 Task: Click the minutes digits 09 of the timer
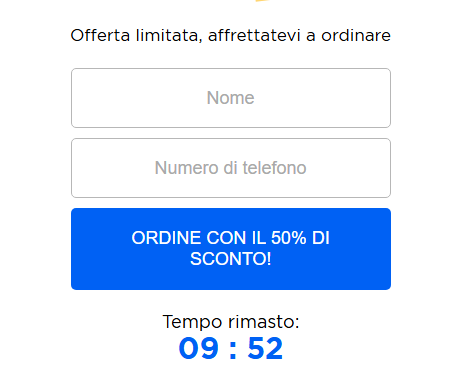(x=199, y=348)
